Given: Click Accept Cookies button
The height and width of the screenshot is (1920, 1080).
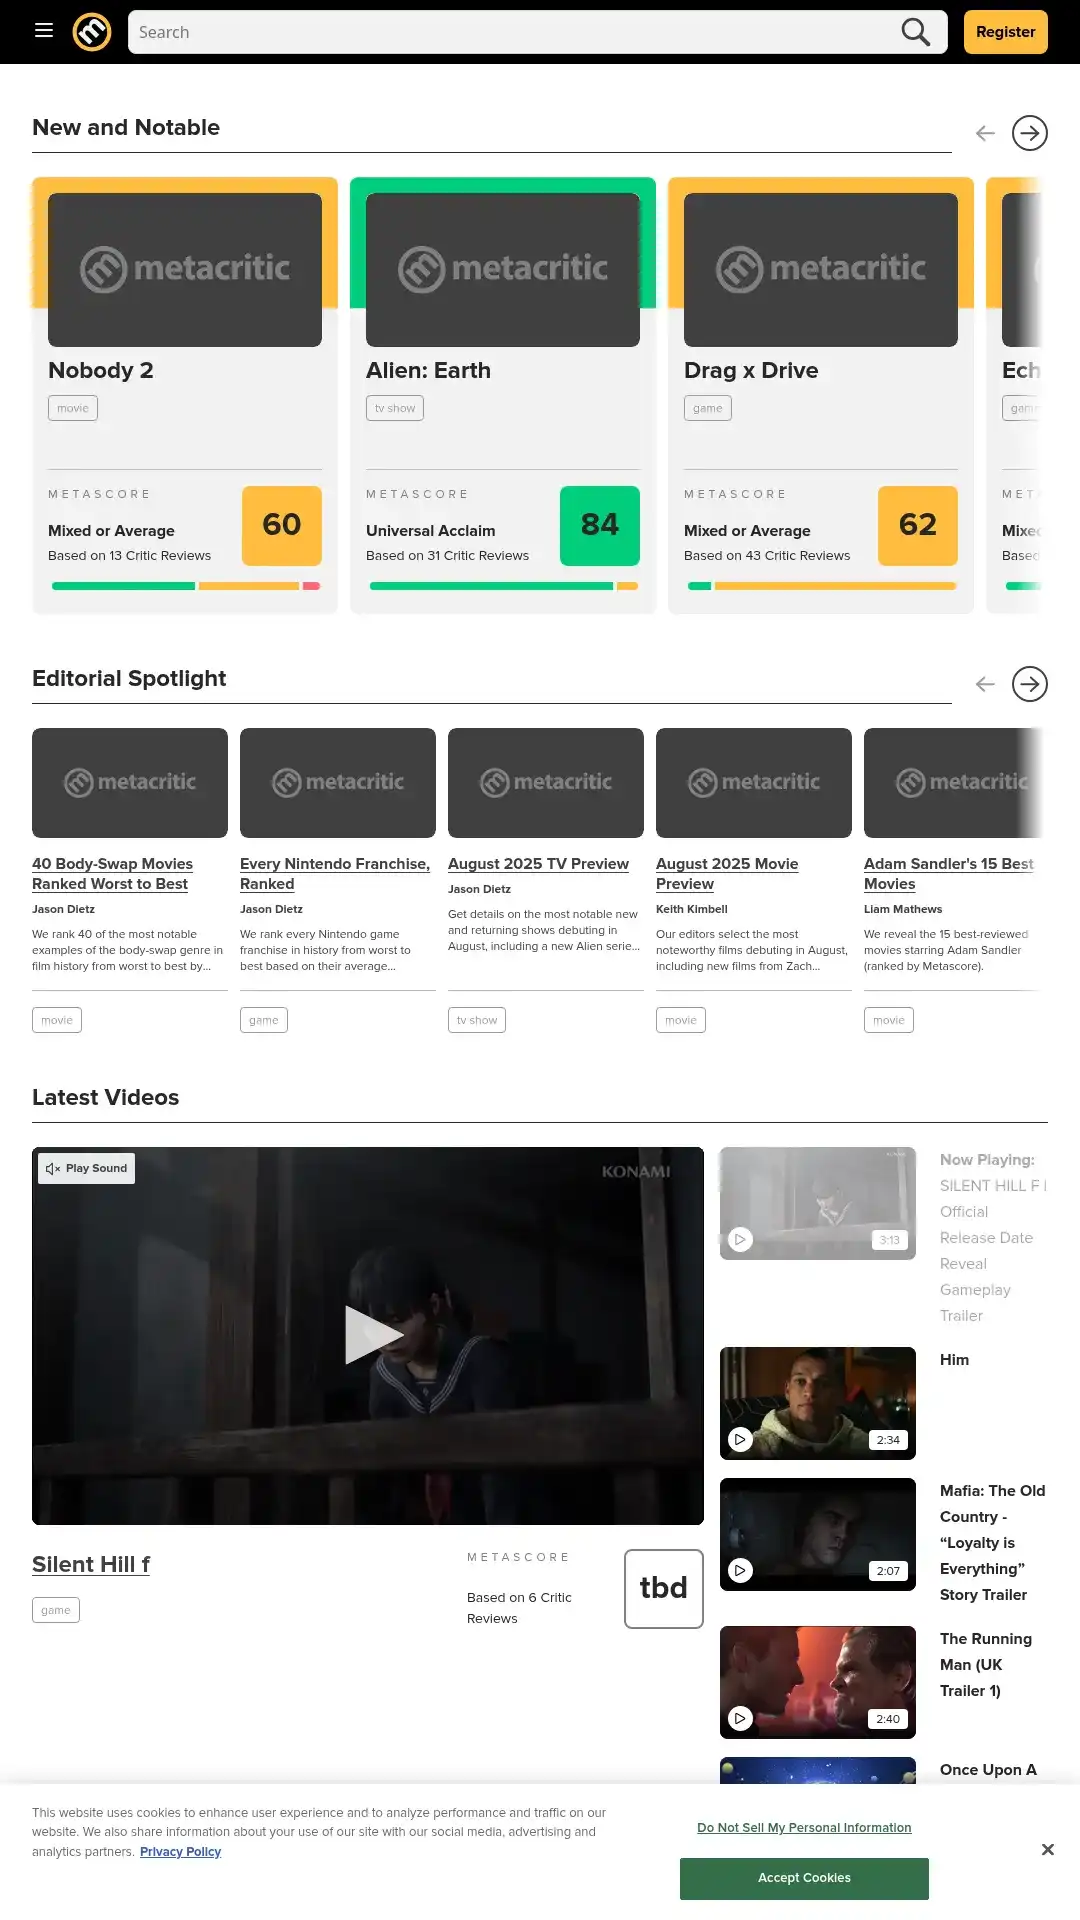Looking at the screenshot, I should [x=804, y=1878].
